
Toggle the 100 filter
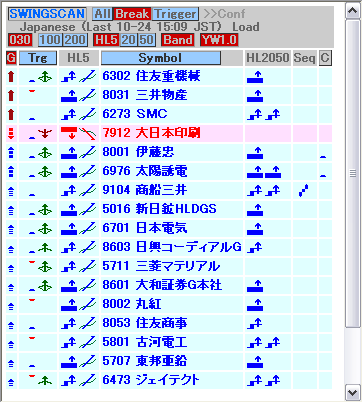click(x=51, y=40)
